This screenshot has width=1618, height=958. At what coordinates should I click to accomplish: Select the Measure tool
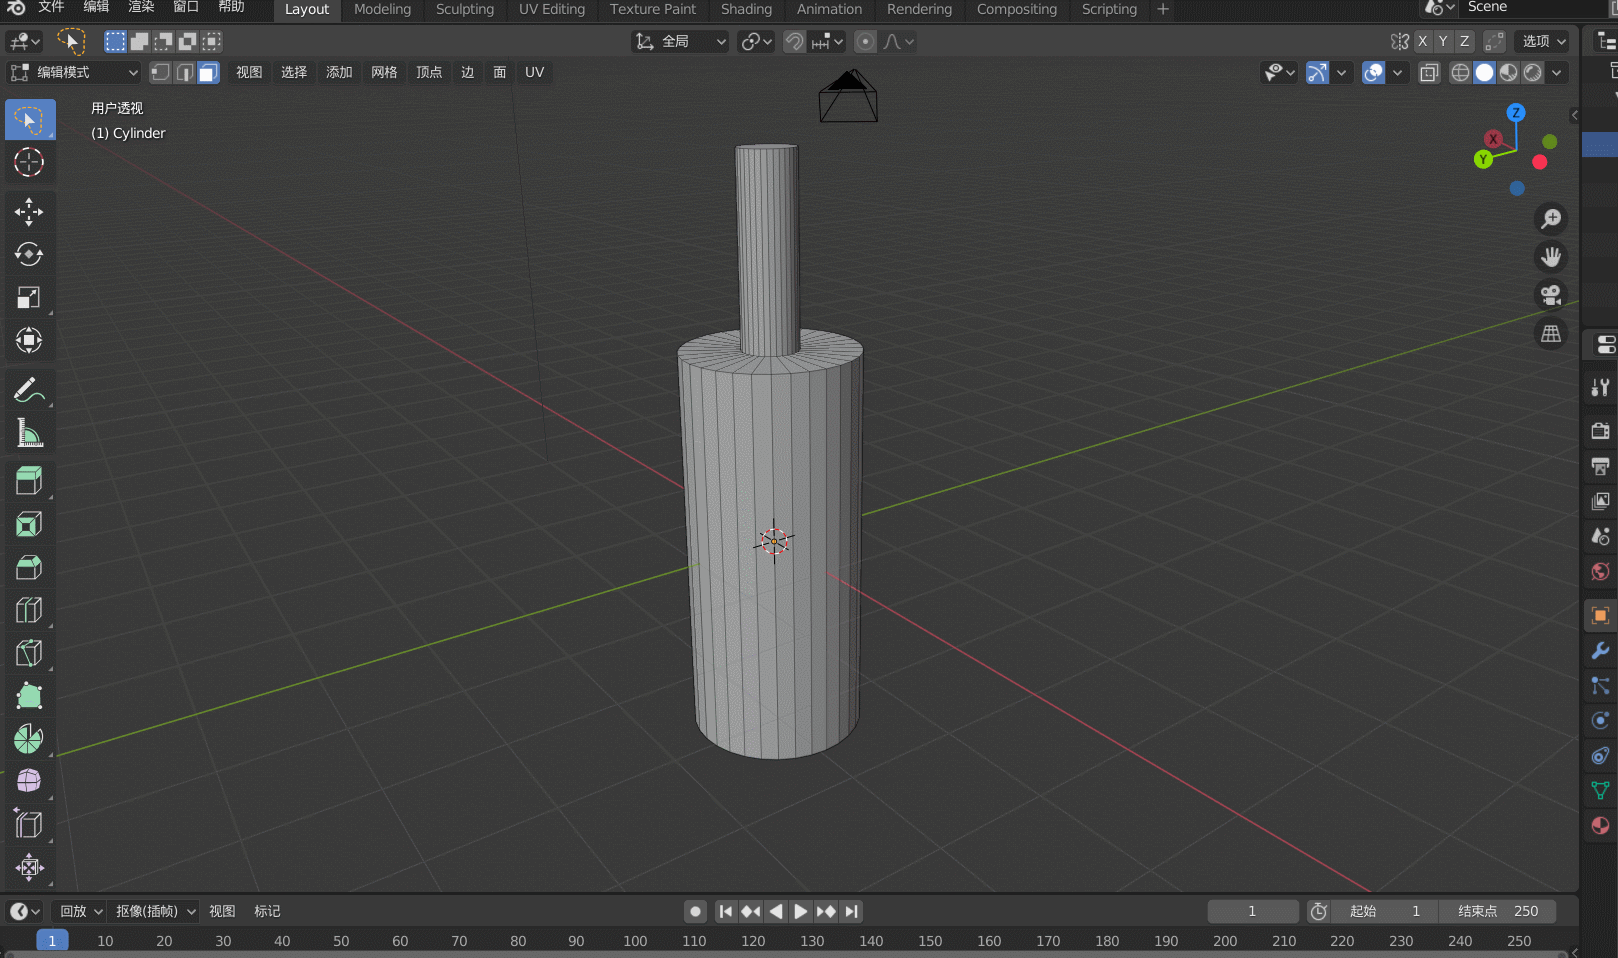29,433
